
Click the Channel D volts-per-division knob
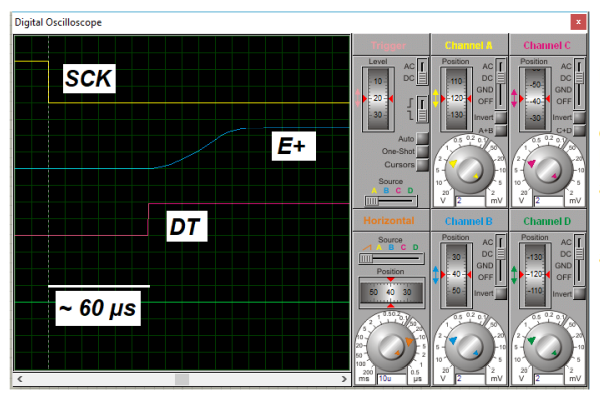coord(548,347)
